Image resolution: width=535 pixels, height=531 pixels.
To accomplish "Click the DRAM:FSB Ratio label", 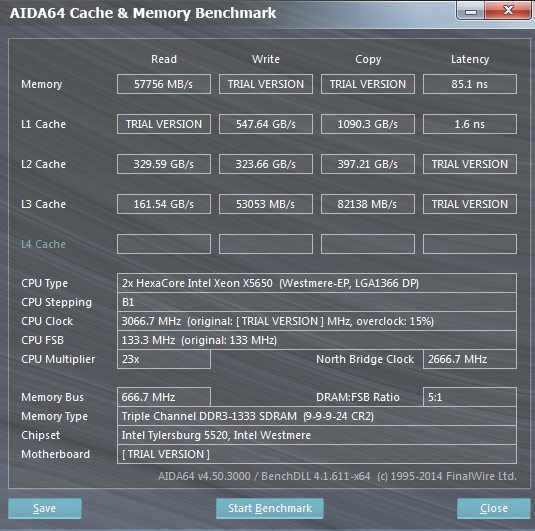I will (x=358, y=397).
